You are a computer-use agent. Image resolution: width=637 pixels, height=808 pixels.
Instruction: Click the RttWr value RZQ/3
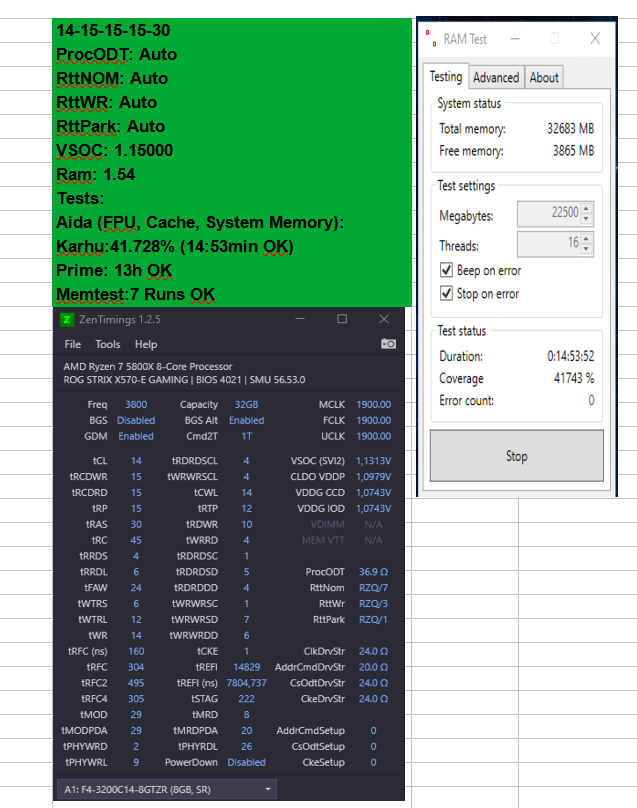pos(374,603)
